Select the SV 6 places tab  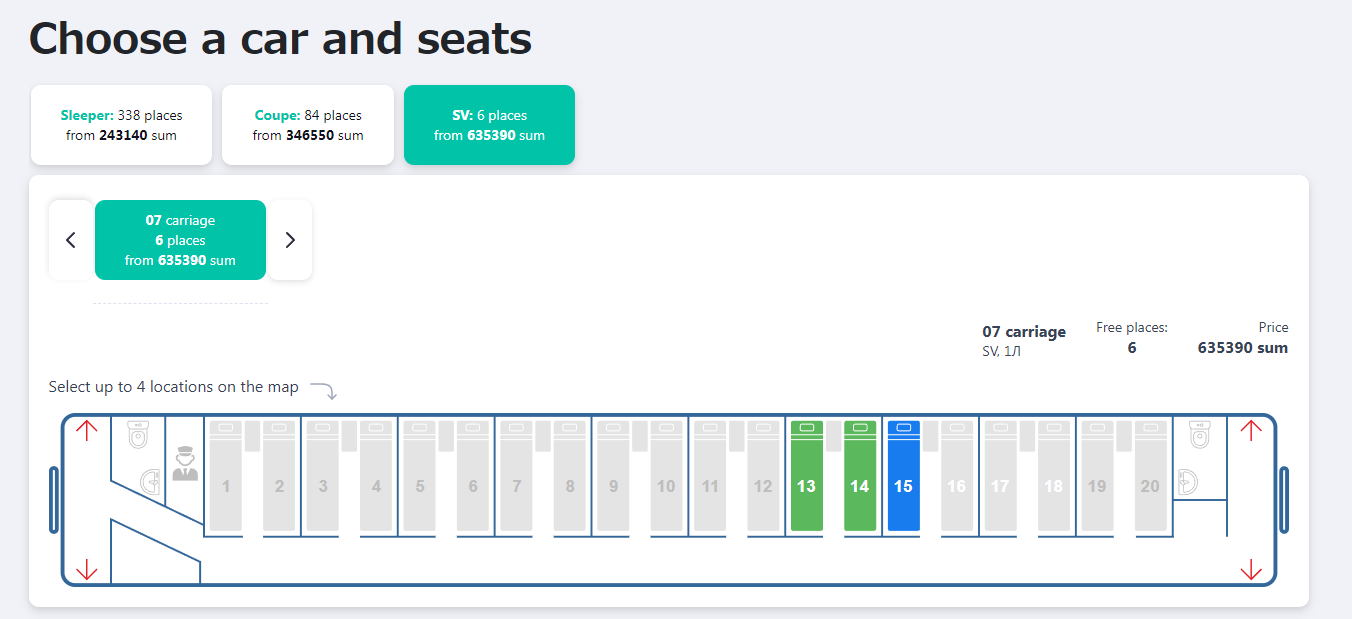[489, 125]
